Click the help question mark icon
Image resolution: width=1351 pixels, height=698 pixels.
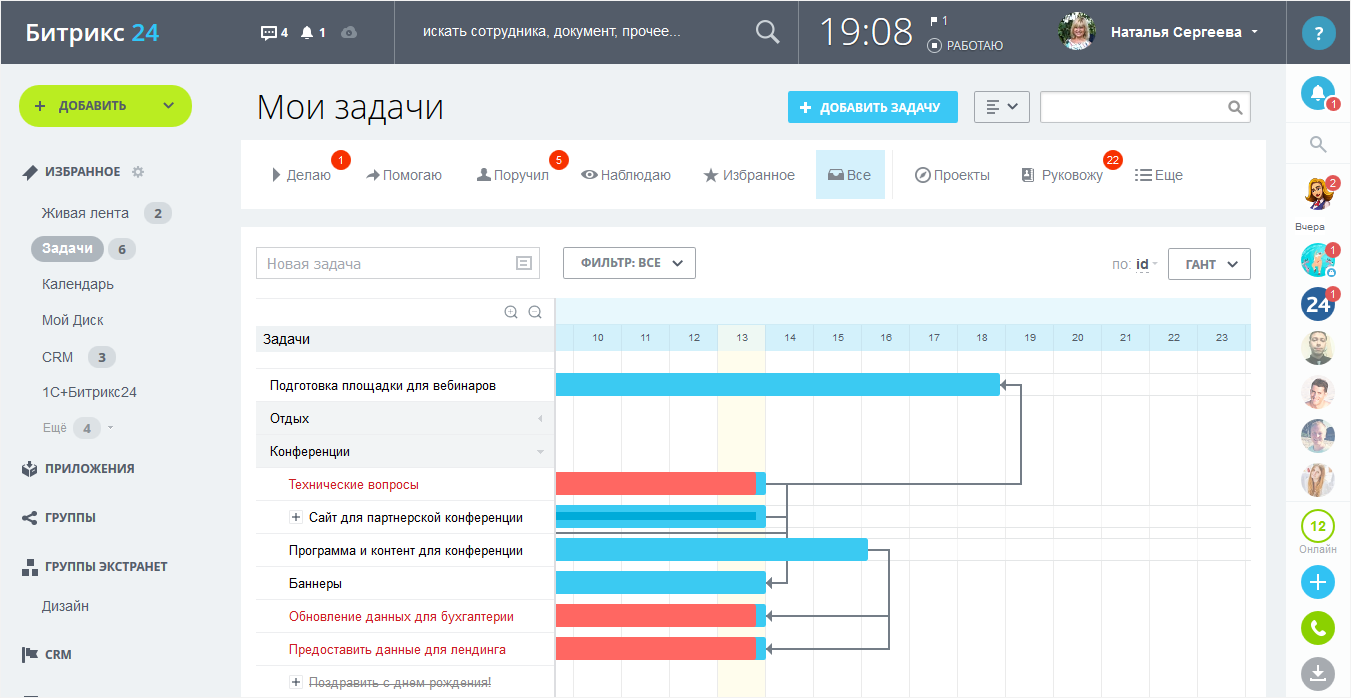point(1318,33)
